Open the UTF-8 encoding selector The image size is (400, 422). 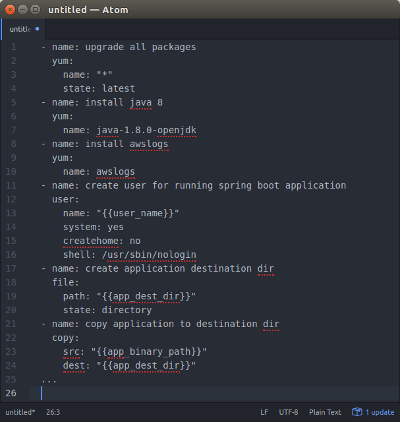[x=288, y=412]
